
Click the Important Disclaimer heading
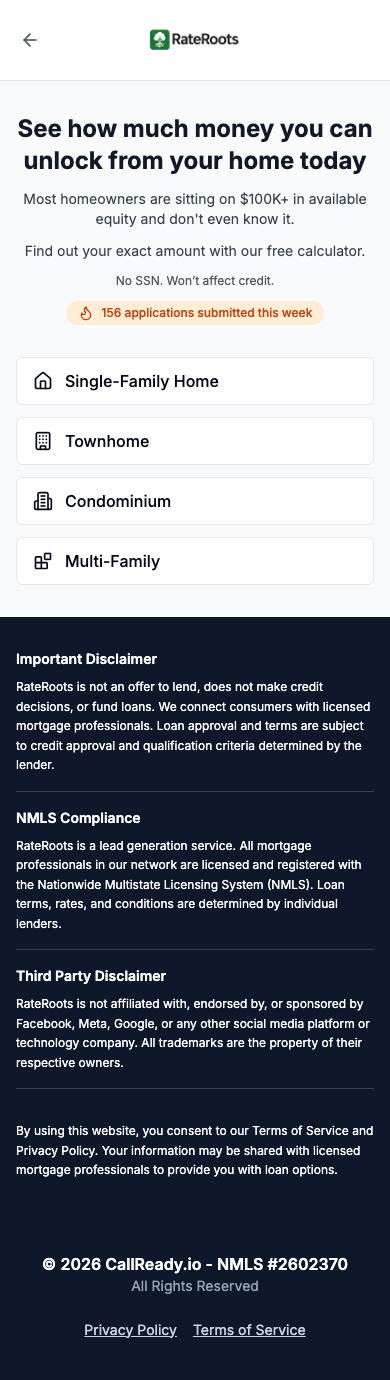click(x=87, y=659)
